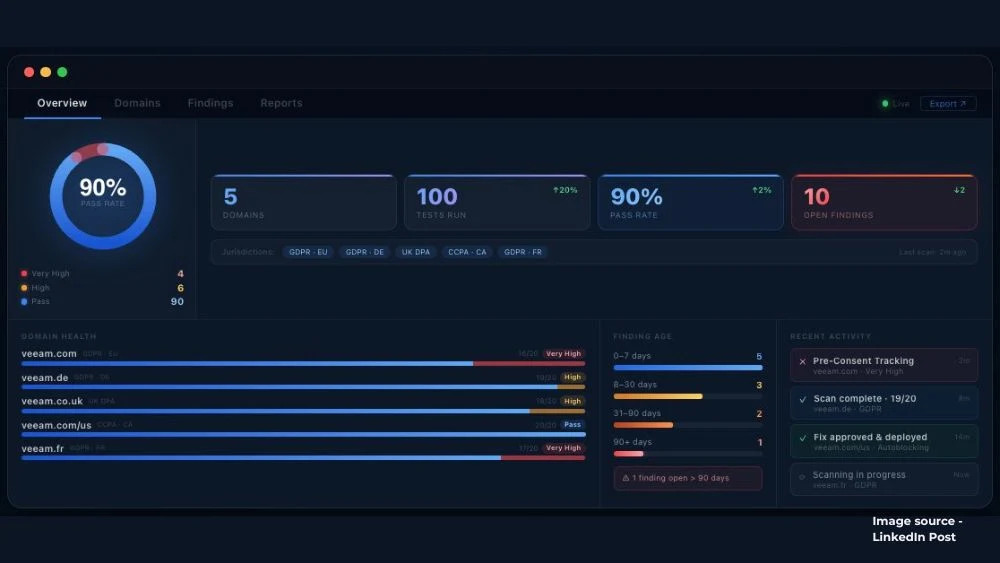Switch to the Domains tab

point(137,103)
